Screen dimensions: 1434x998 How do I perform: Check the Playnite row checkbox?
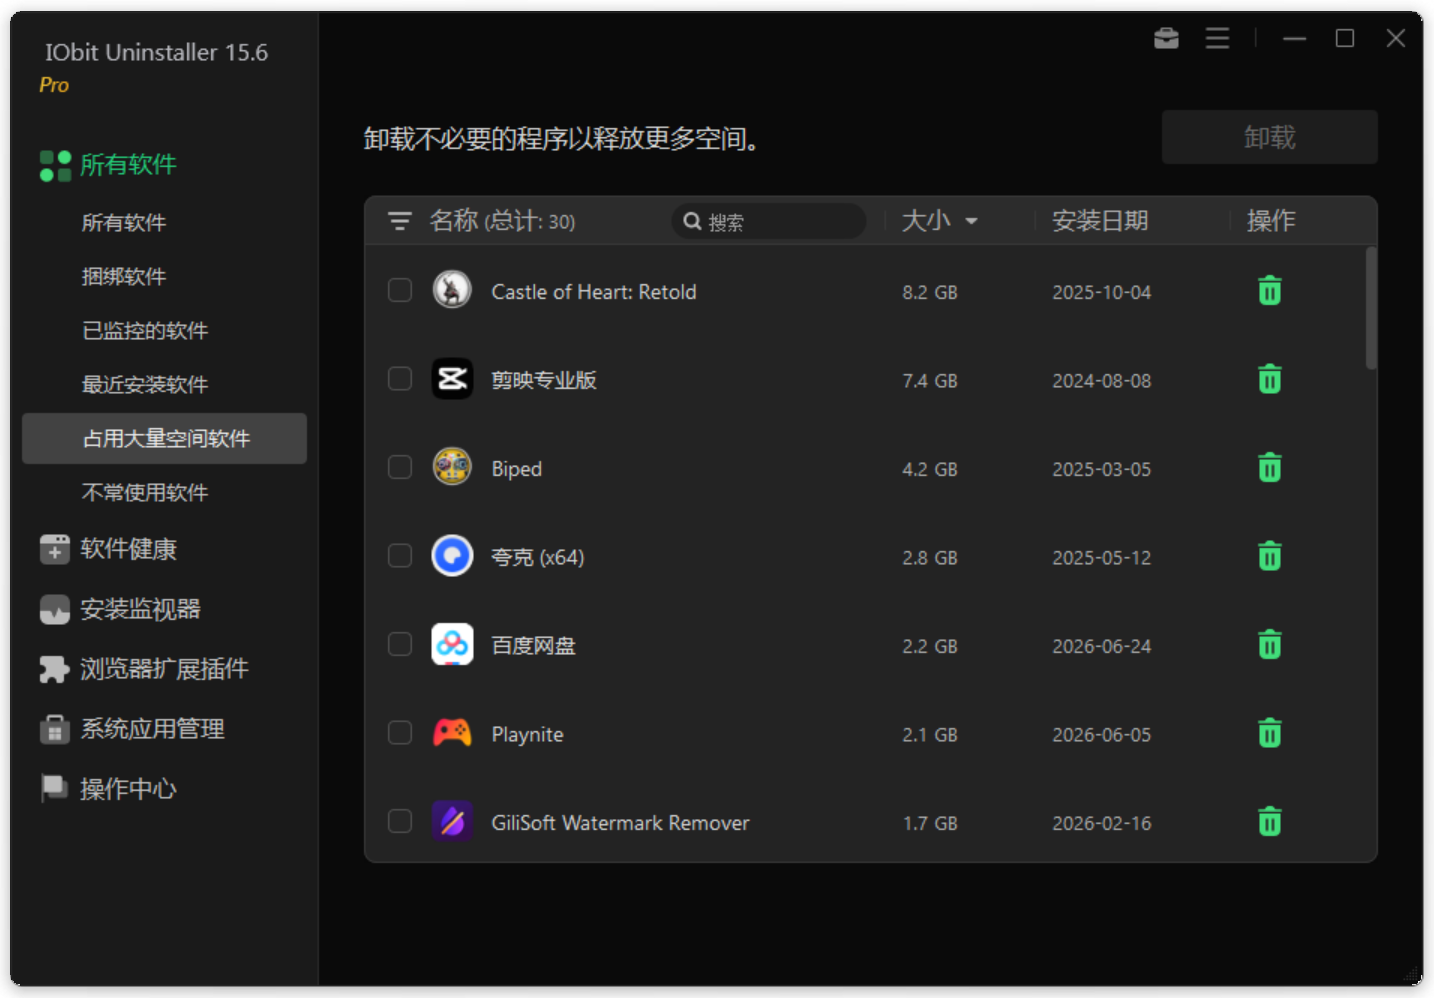(400, 733)
